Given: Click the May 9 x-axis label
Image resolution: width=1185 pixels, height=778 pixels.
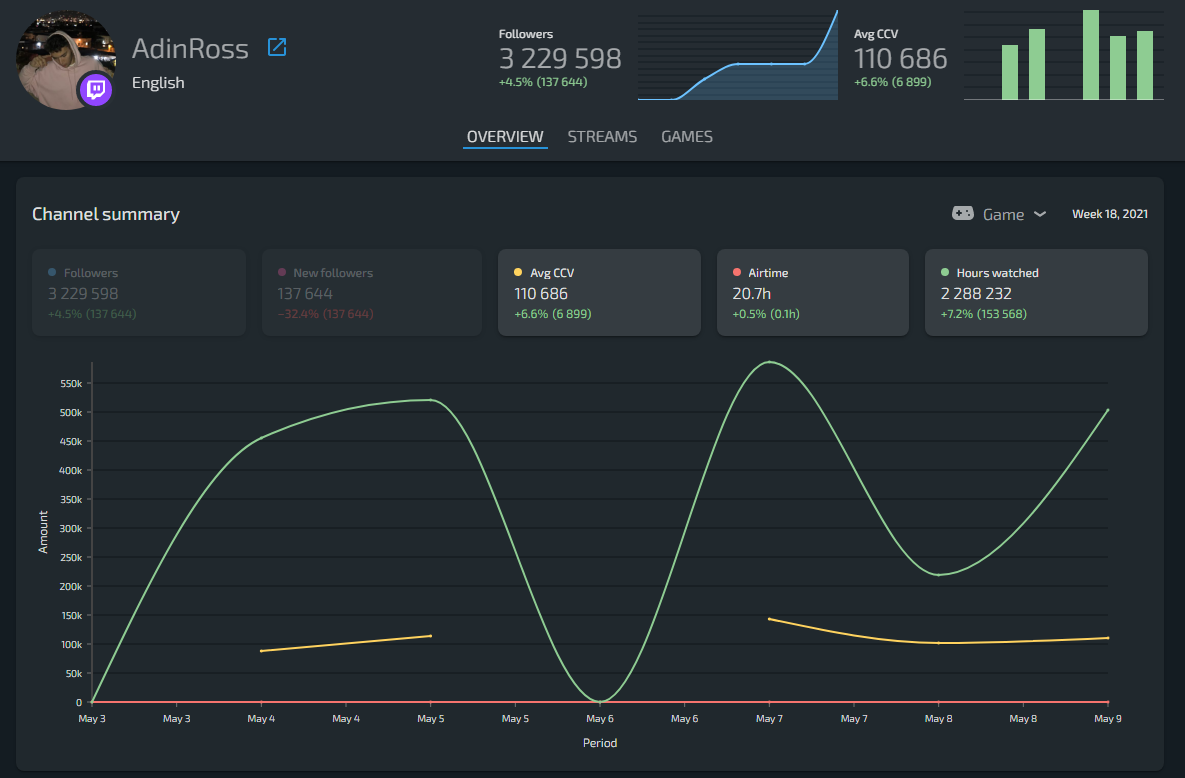Looking at the screenshot, I should (x=1108, y=718).
